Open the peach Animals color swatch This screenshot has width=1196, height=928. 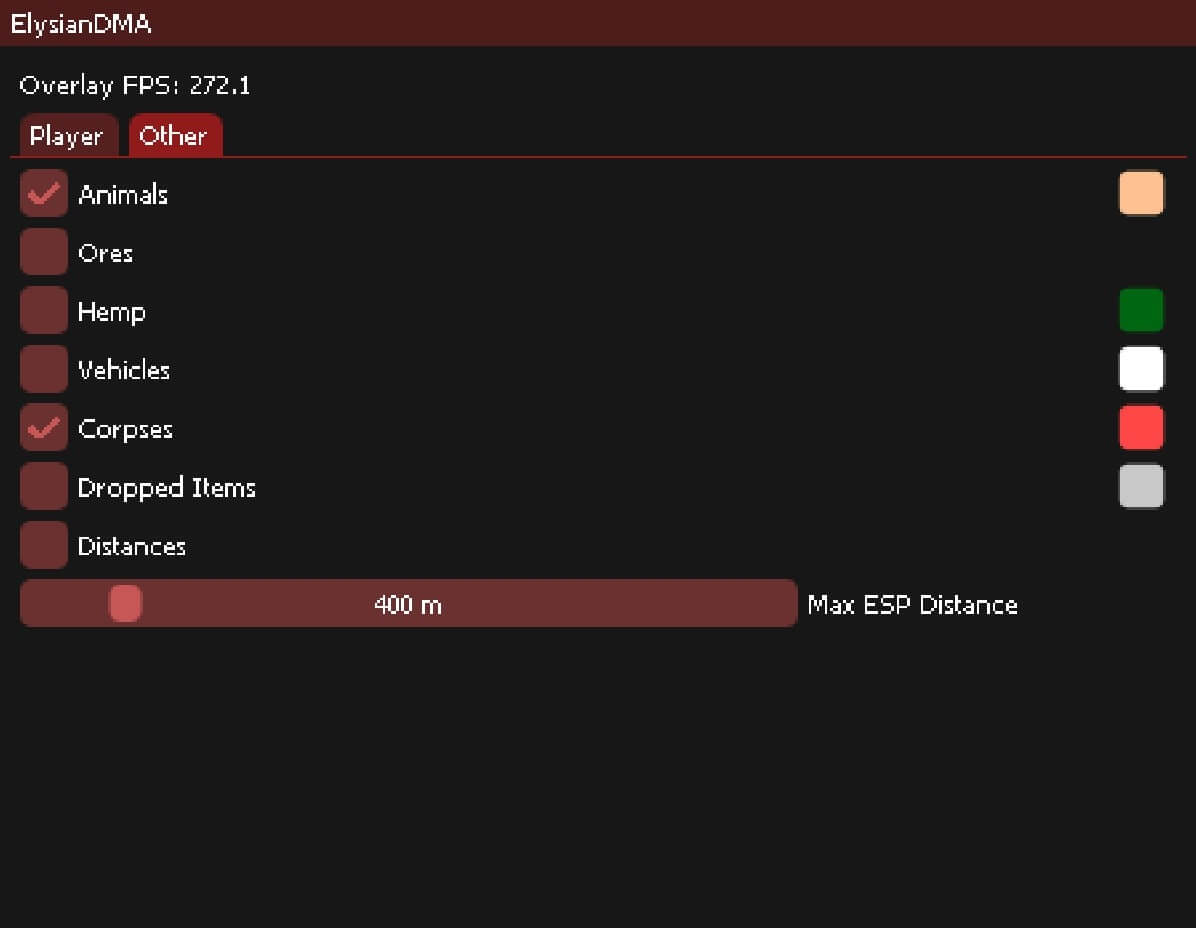(1141, 193)
